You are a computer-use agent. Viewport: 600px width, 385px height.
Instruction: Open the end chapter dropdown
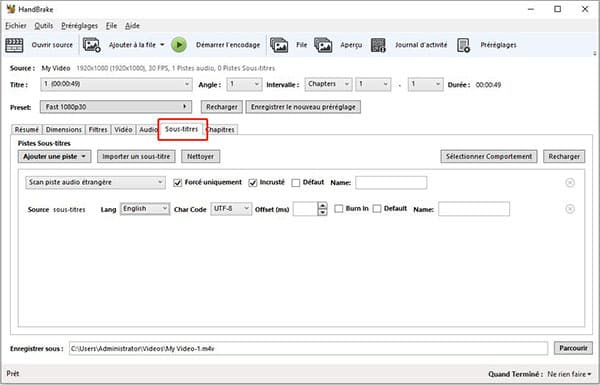426,84
